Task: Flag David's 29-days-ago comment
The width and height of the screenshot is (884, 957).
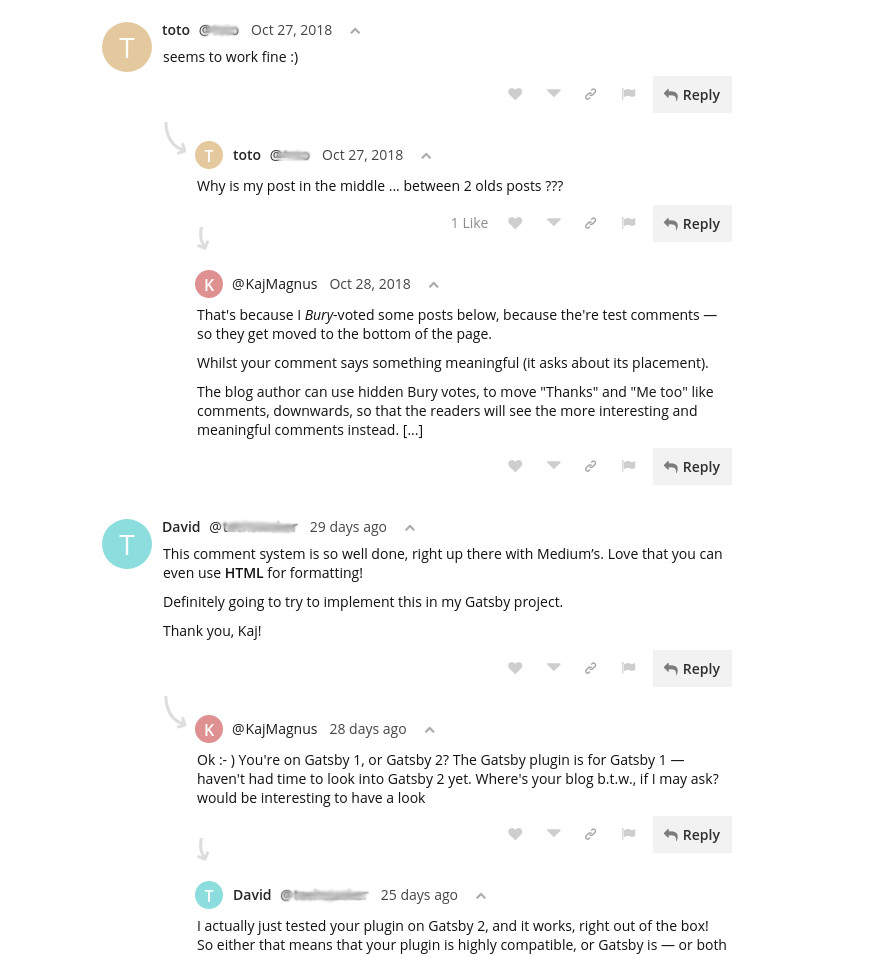Action: pos(628,668)
